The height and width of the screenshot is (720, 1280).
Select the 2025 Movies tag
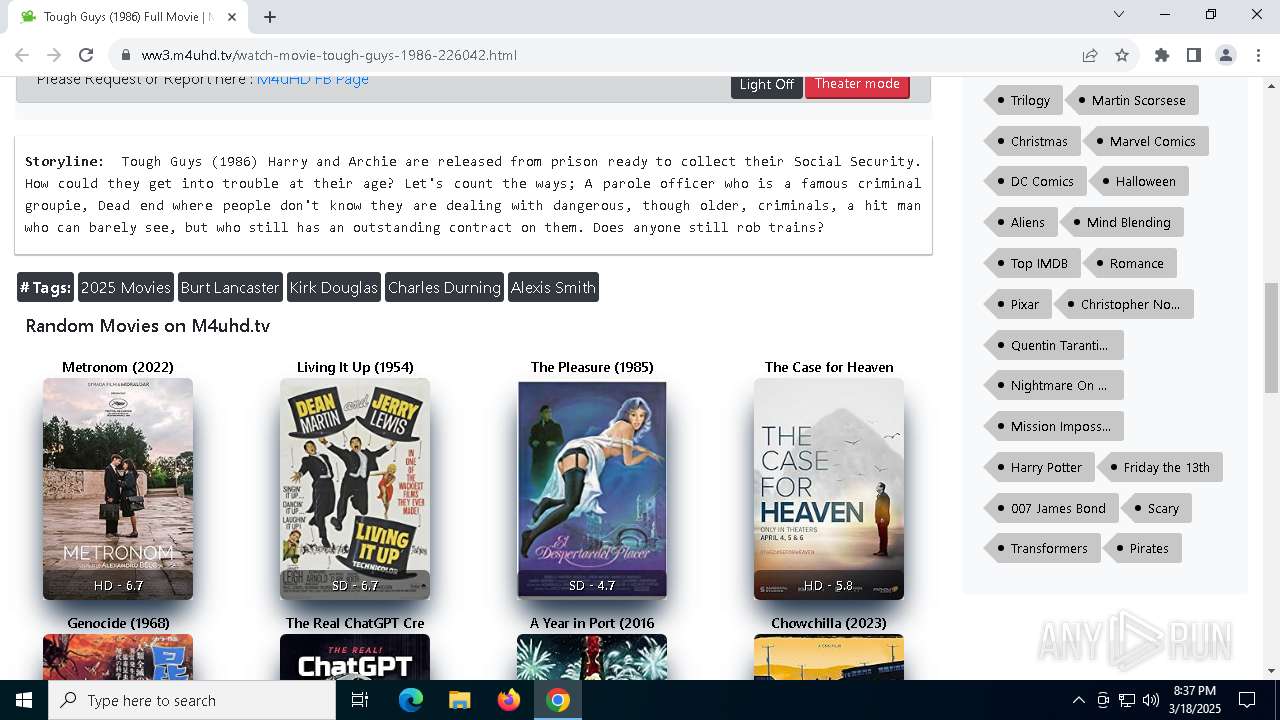tap(126, 287)
